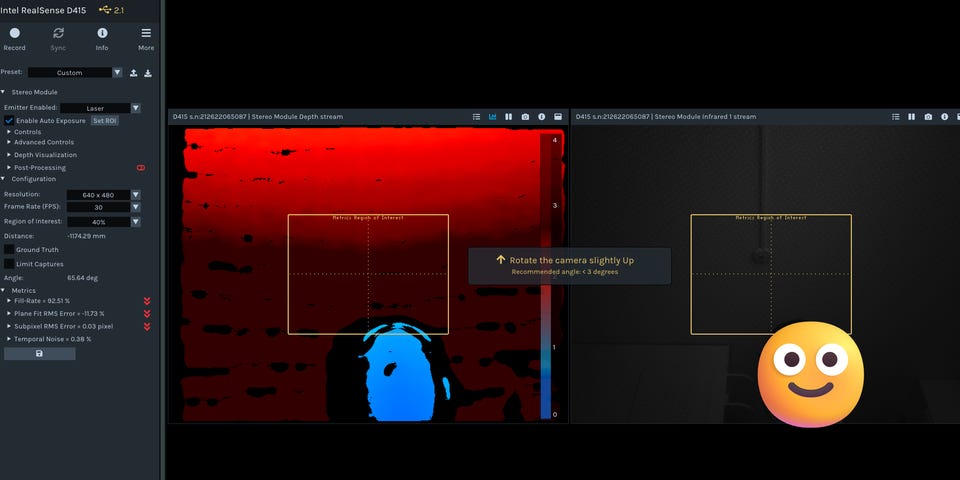Click the Laser emitter value field
960x480 pixels.
(95, 108)
